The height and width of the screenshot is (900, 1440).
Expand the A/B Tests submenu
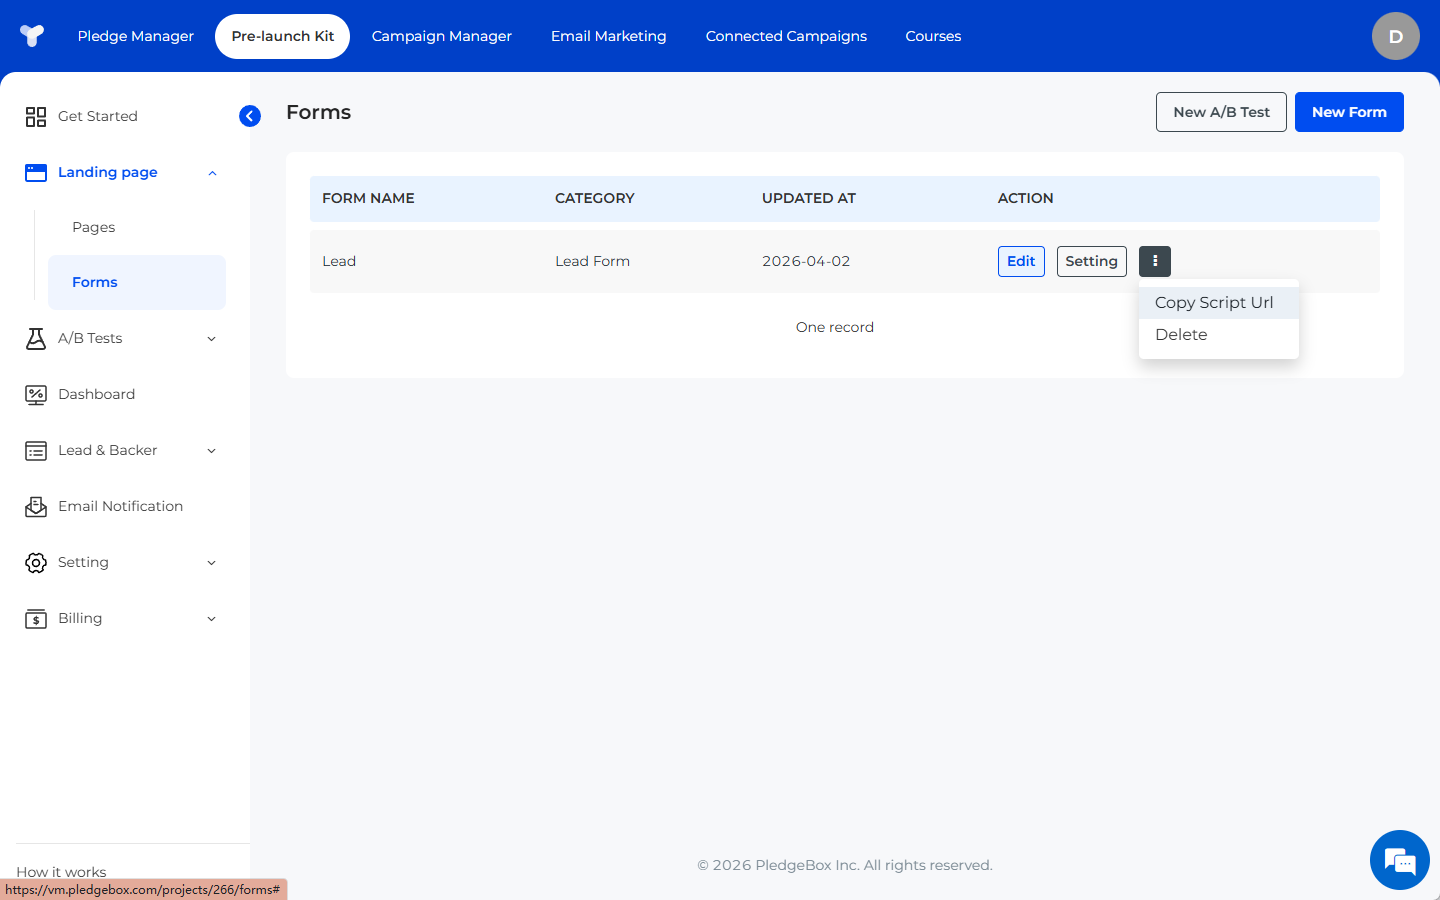[x=212, y=339]
